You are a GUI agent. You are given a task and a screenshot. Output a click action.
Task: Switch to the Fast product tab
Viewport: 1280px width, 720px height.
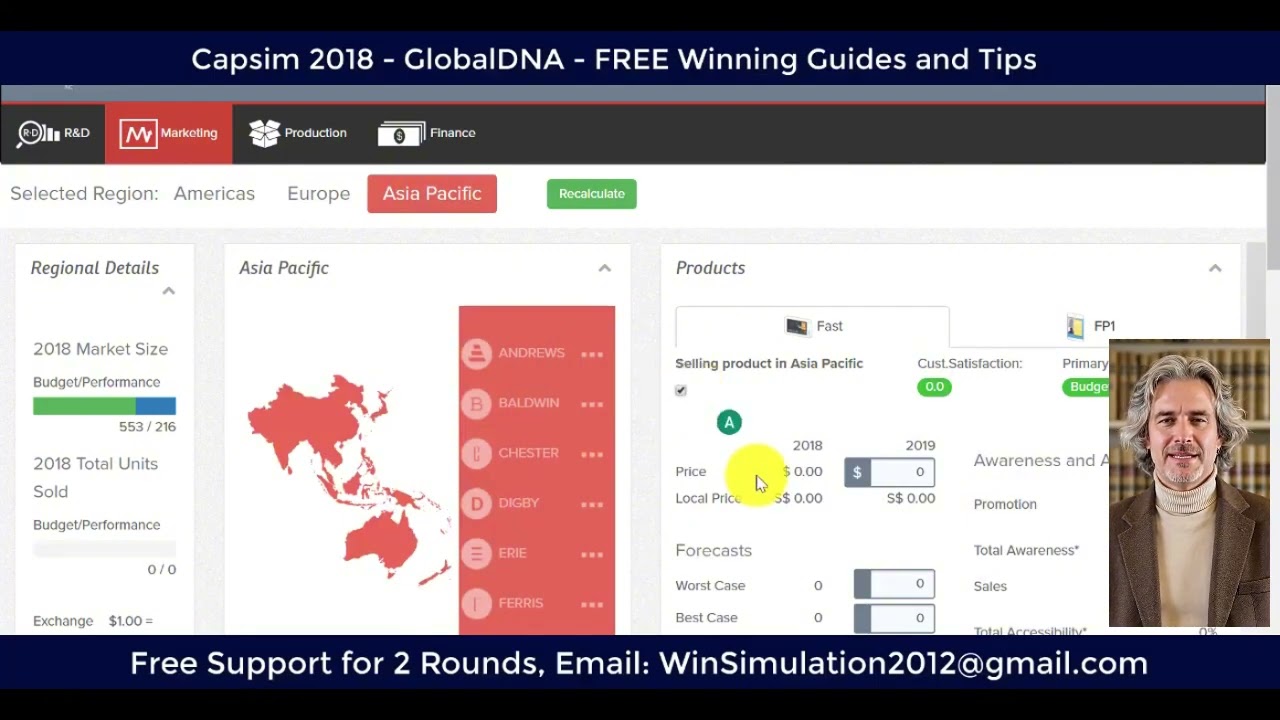[x=812, y=326]
